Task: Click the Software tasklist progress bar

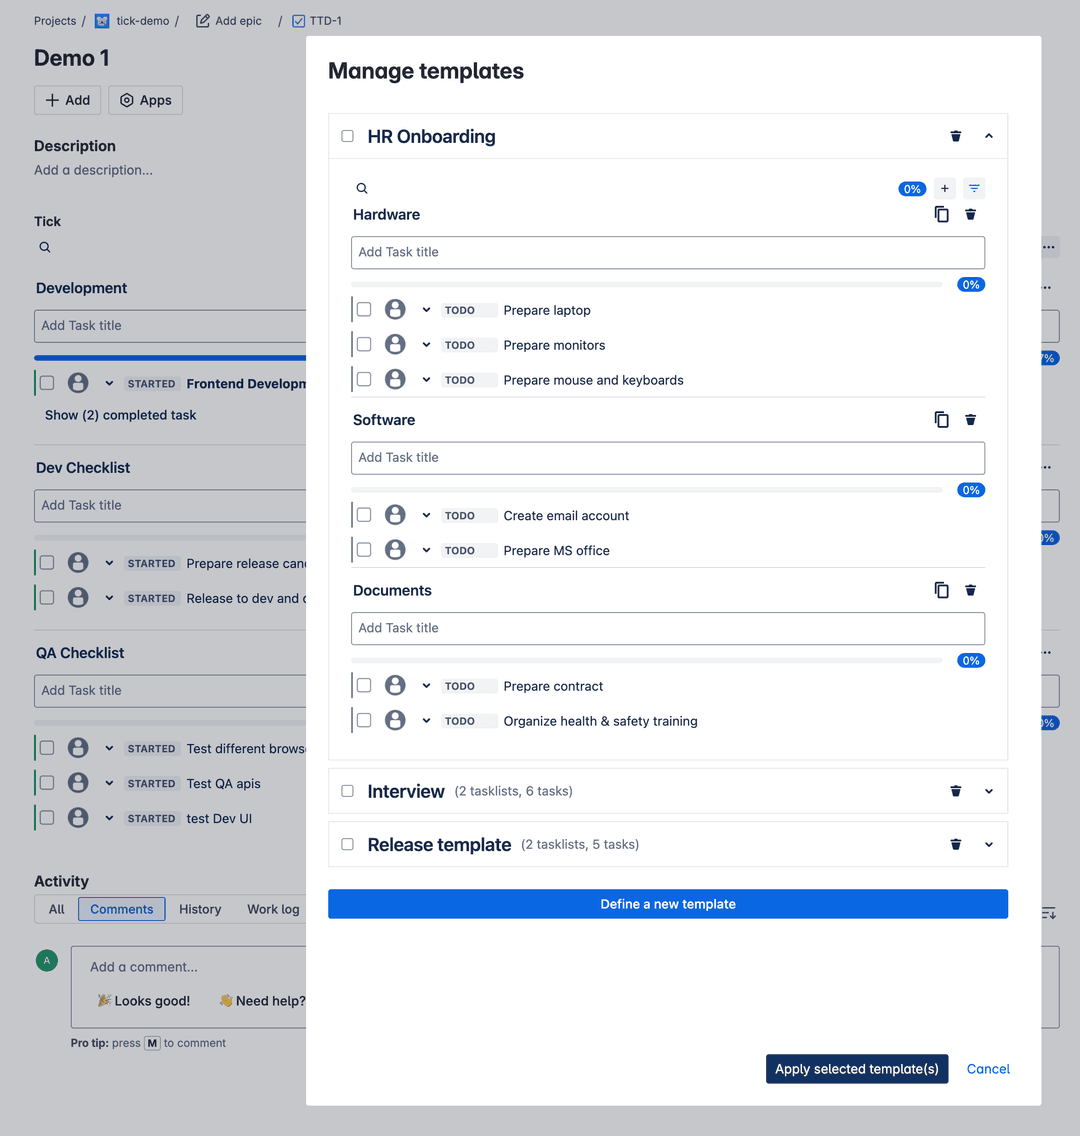Action: point(647,490)
